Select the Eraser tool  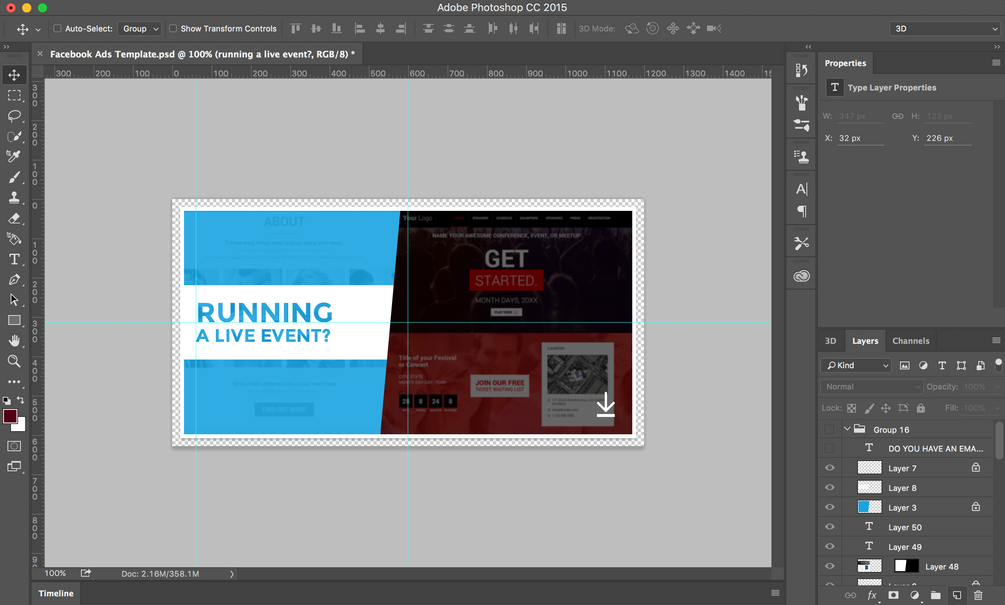pos(14,218)
